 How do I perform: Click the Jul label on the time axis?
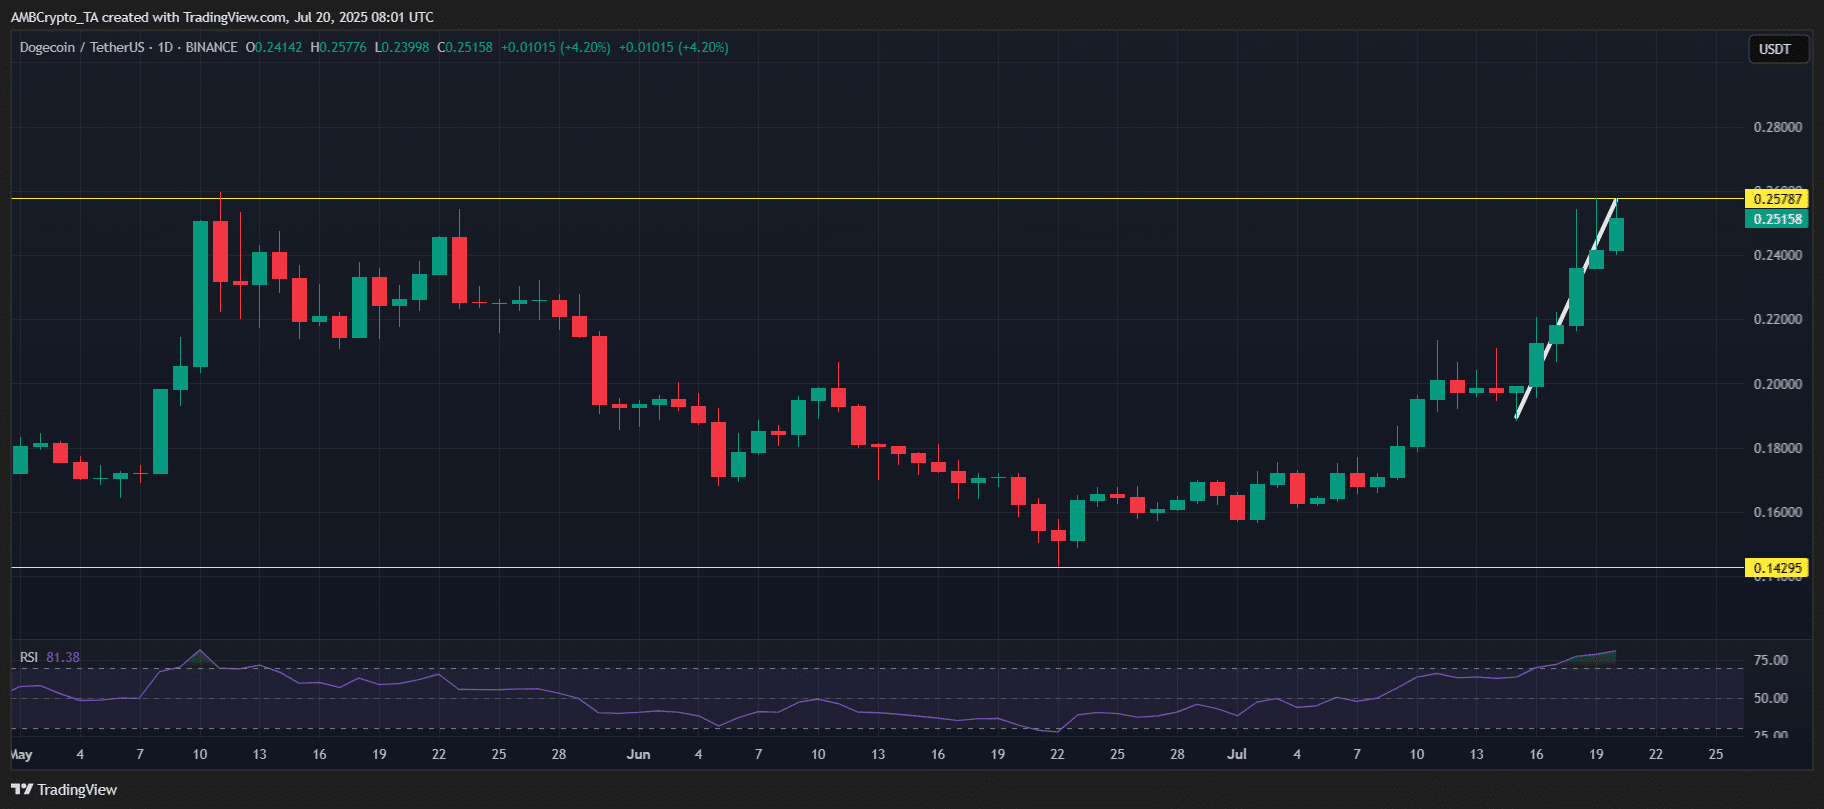[x=1237, y=754]
